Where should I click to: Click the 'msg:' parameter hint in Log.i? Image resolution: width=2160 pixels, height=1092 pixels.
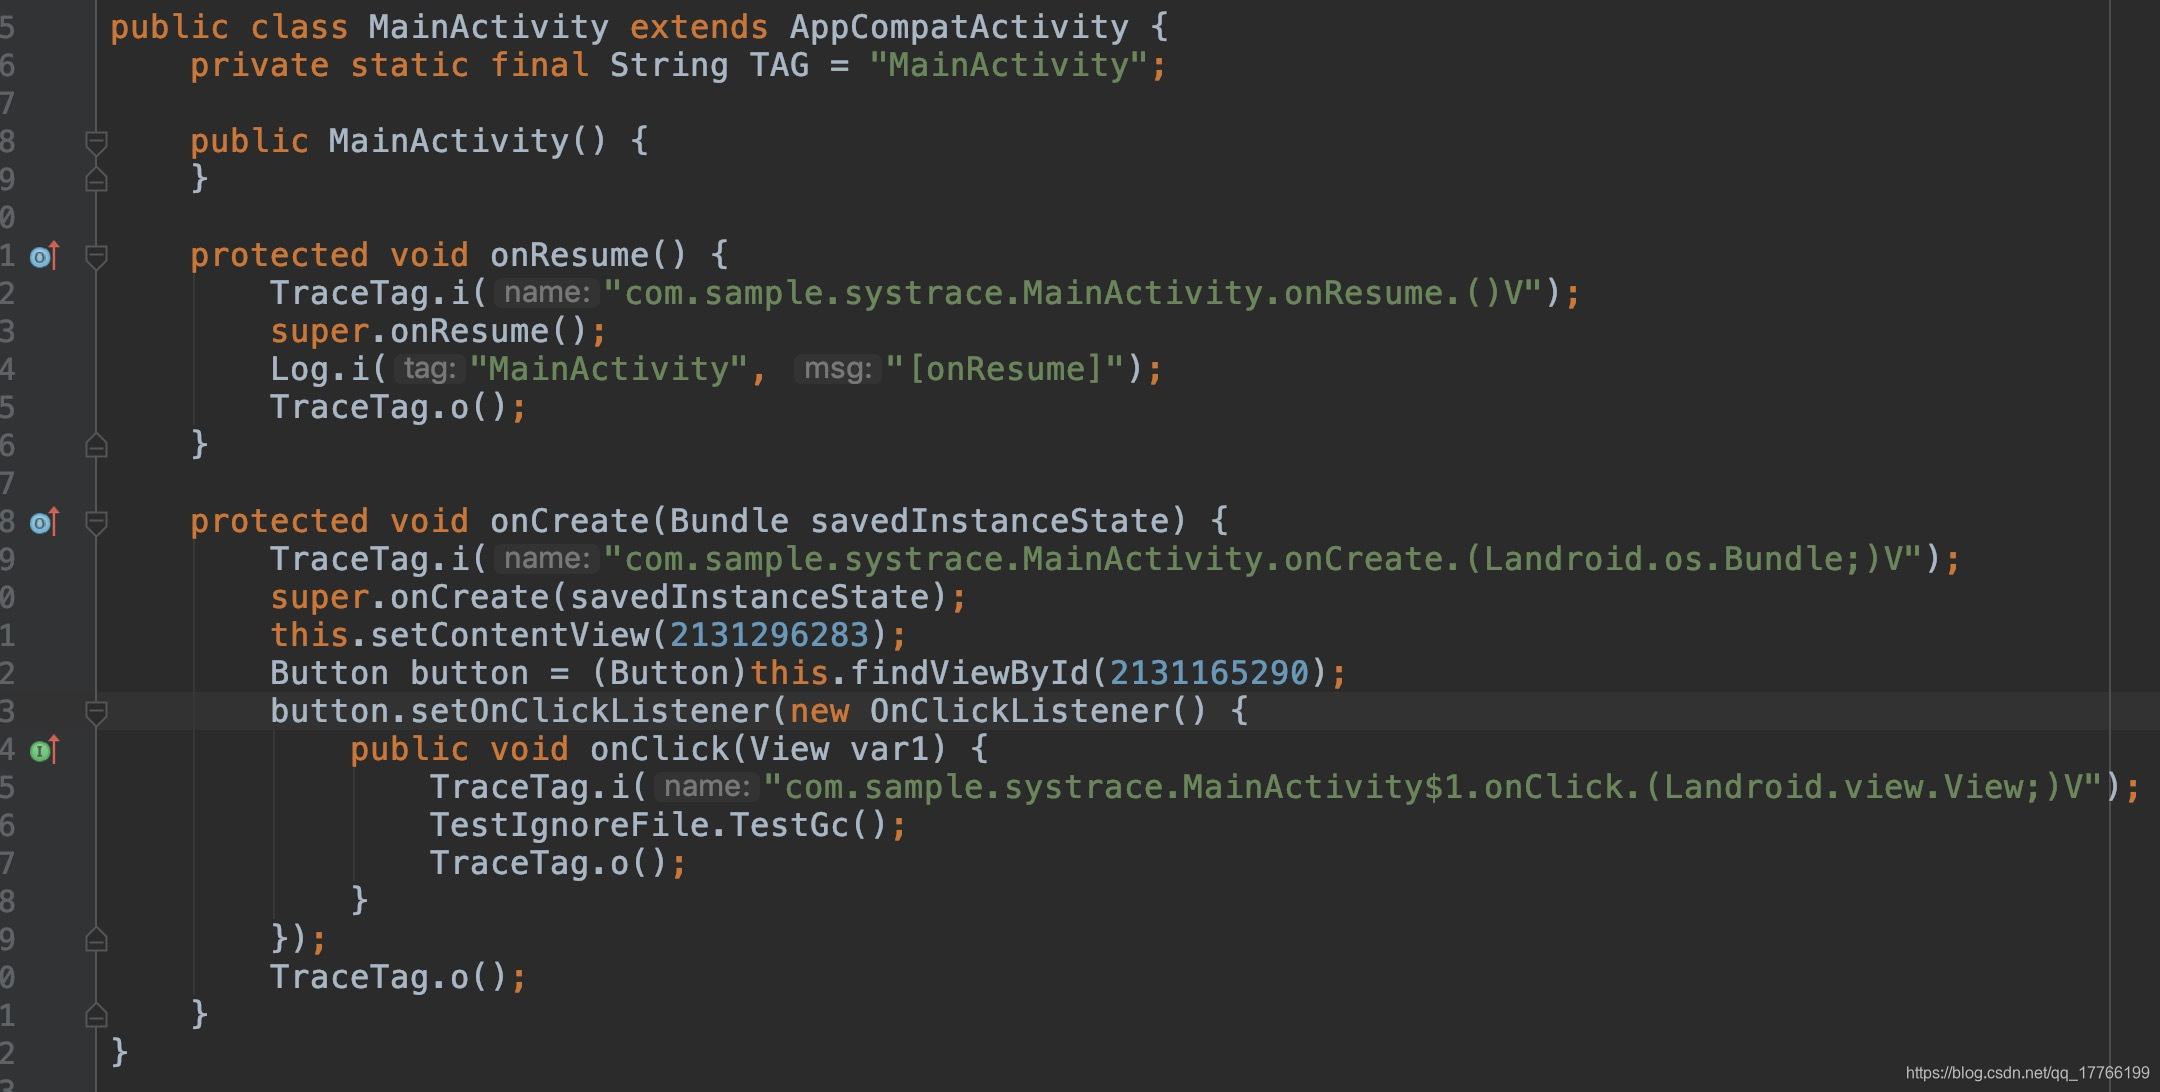pos(837,369)
